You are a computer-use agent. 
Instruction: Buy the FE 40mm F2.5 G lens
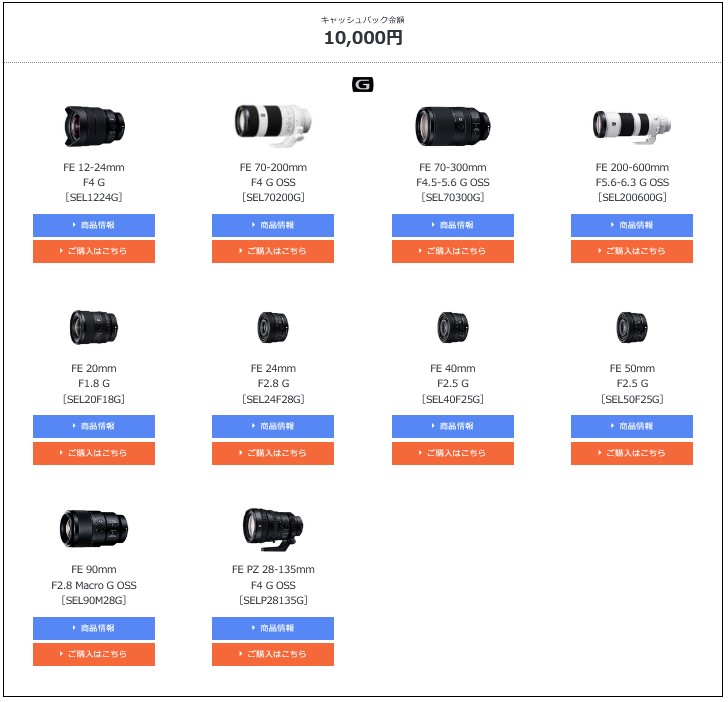[453, 453]
